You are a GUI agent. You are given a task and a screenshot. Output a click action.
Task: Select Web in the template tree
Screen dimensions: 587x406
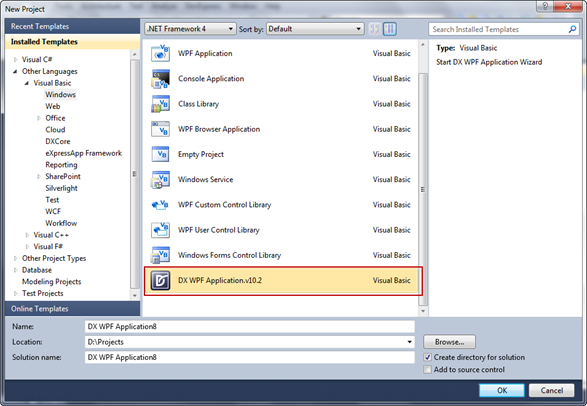coord(53,106)
